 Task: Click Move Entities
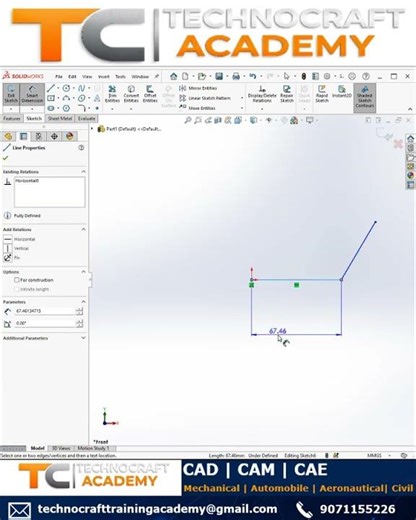pyautogui.click(x=197, y=108)
